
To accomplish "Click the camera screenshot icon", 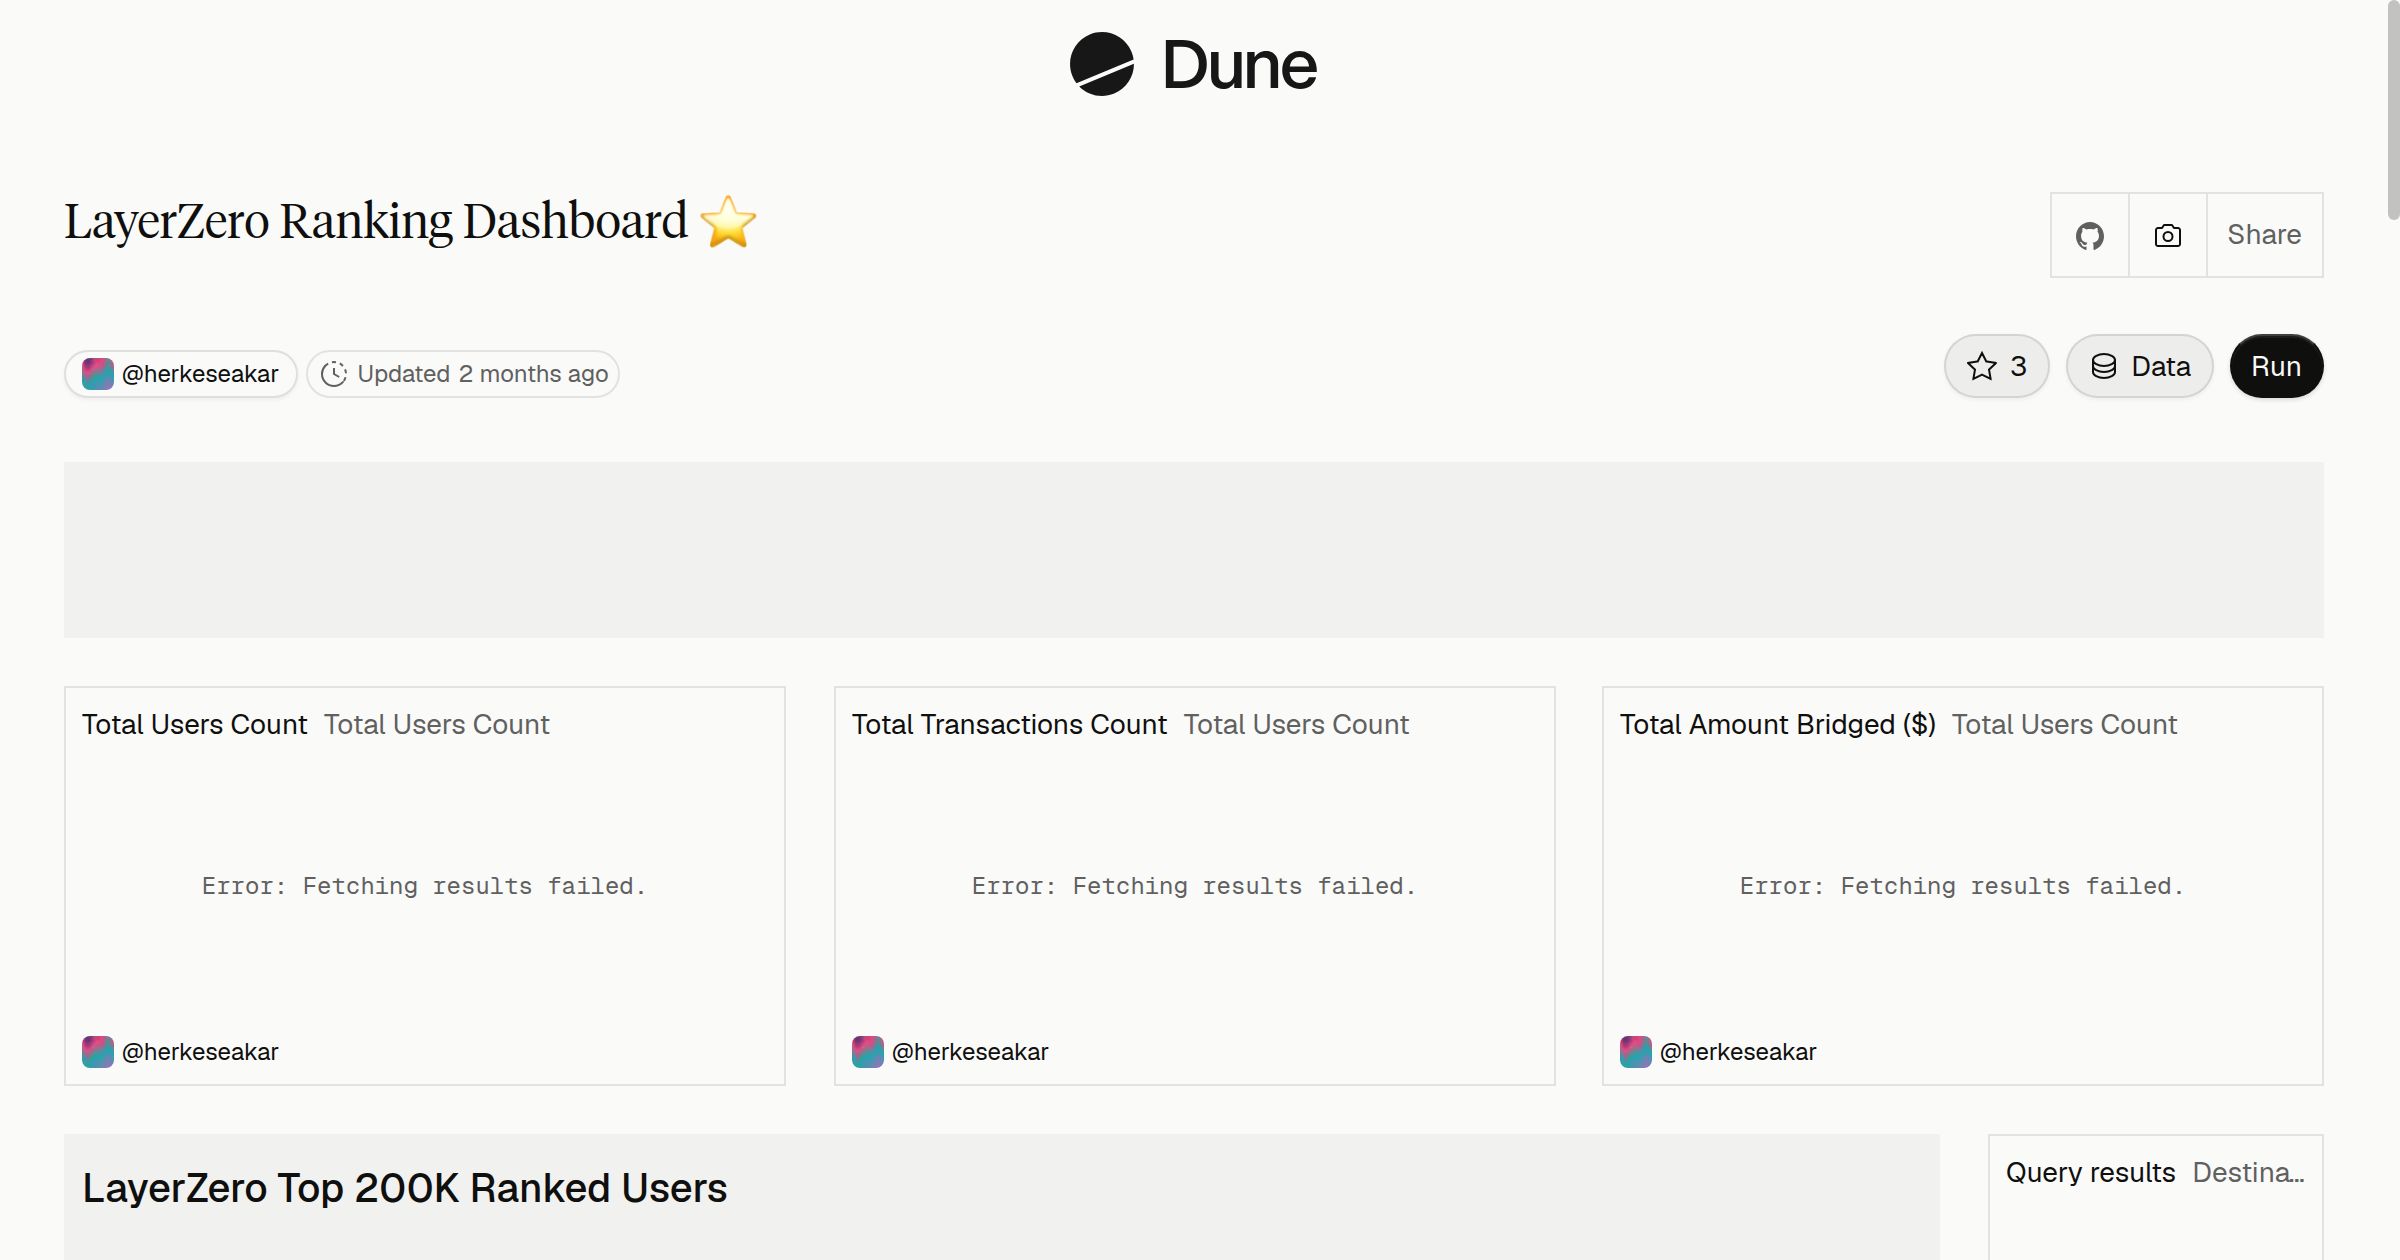I will tap(2167, 235).
